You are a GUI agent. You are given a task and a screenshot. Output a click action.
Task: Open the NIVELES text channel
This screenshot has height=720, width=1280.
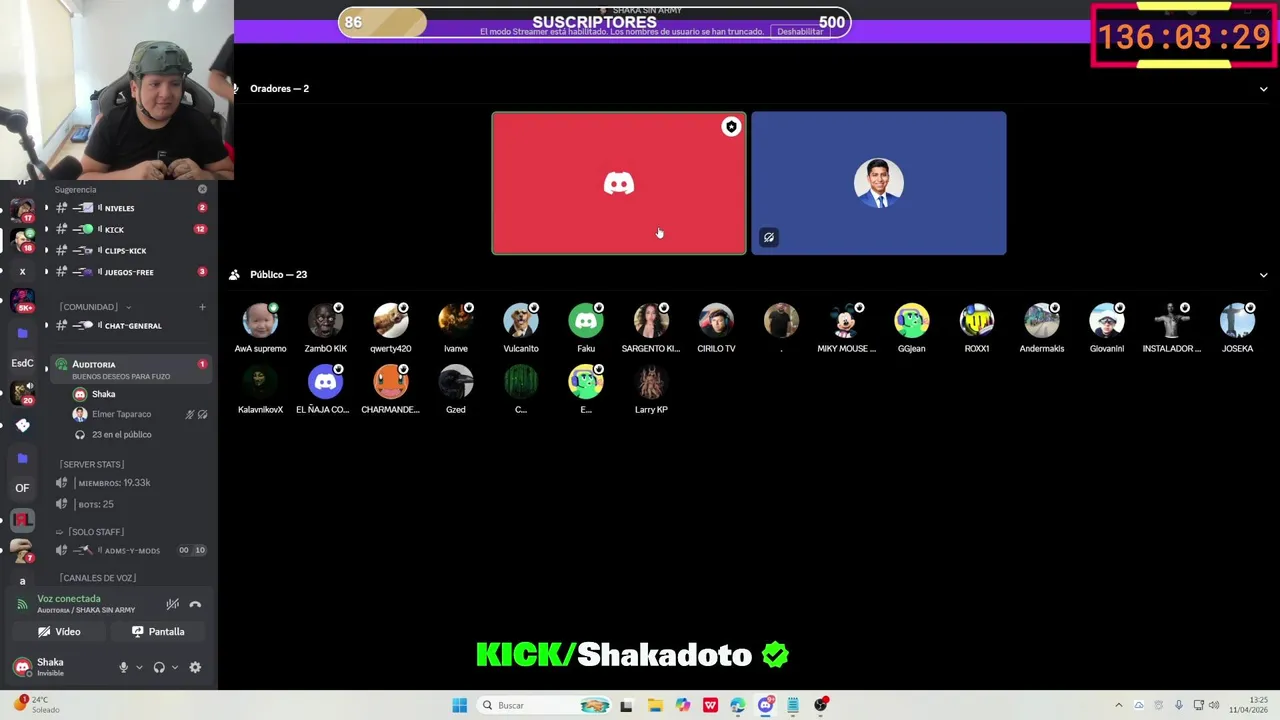[130, 208]
